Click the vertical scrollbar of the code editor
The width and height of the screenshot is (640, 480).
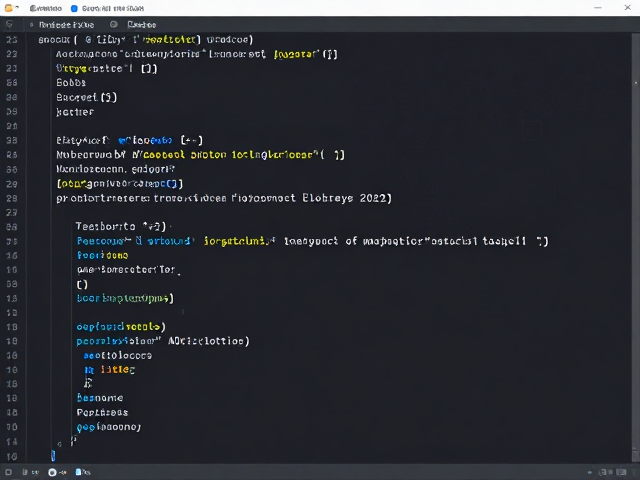point(636,245)
